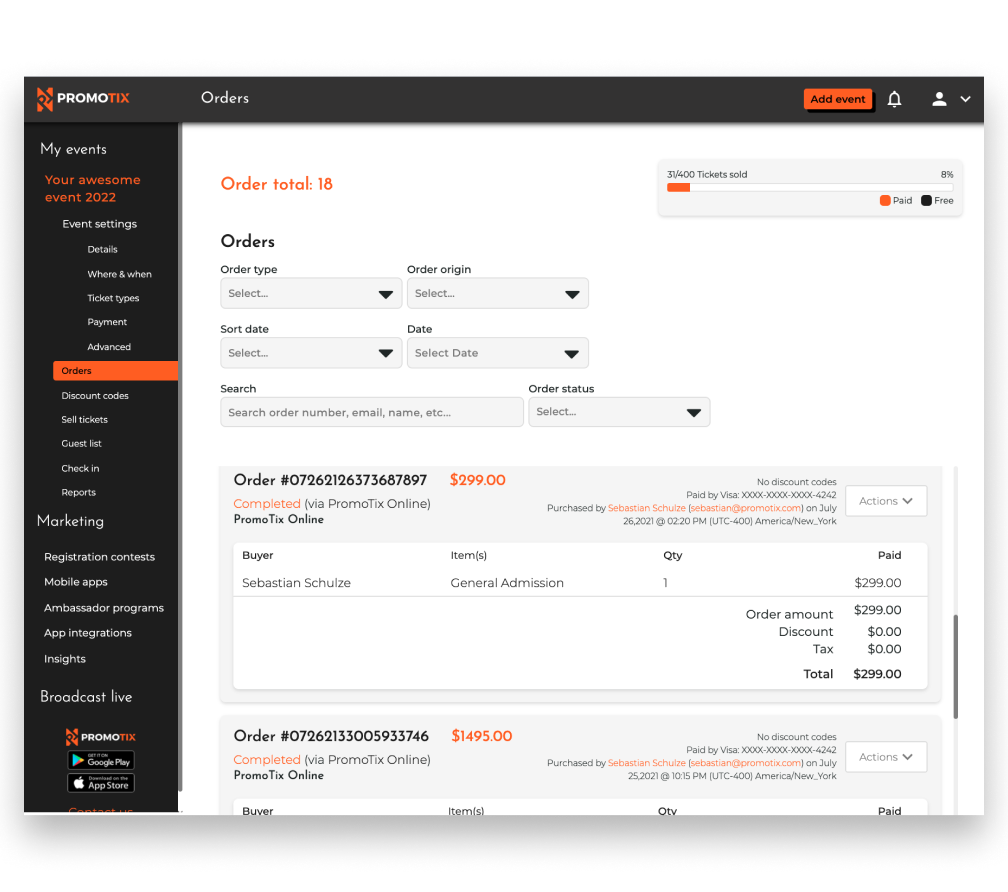Click the App Store badge in sidebar

(x=100, y=783)
